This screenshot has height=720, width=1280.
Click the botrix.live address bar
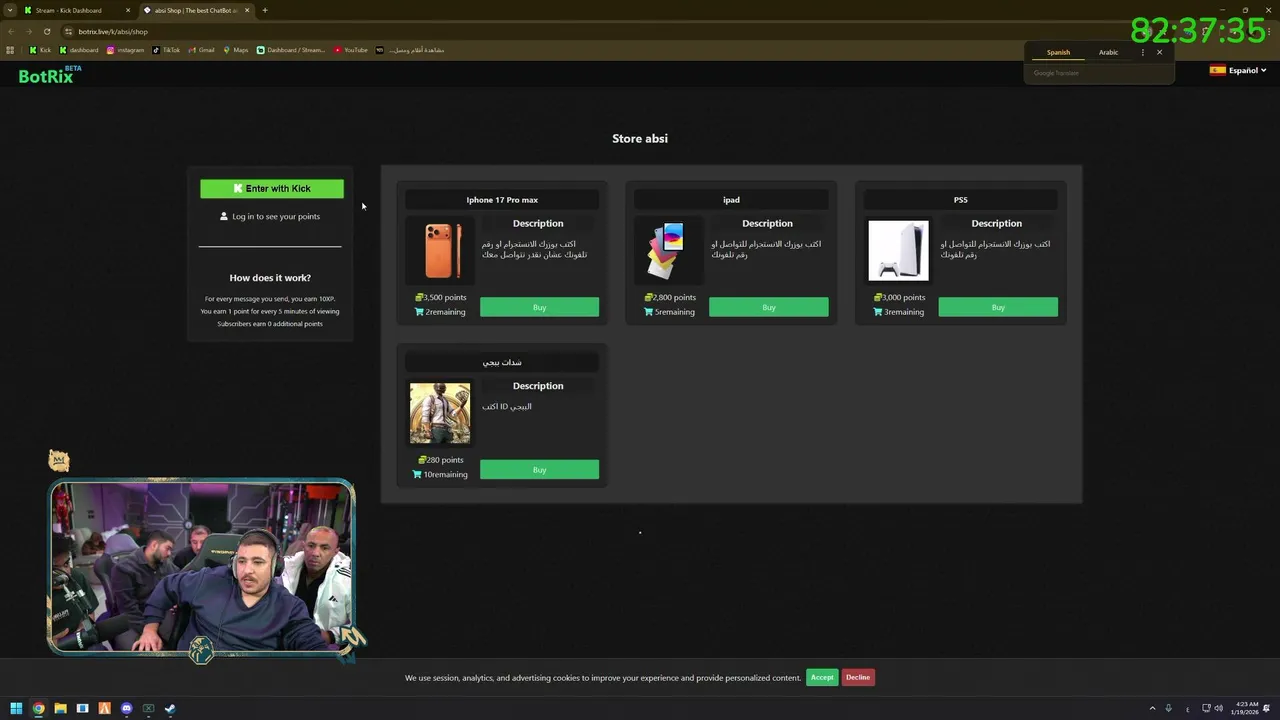[x=113, y=31]
